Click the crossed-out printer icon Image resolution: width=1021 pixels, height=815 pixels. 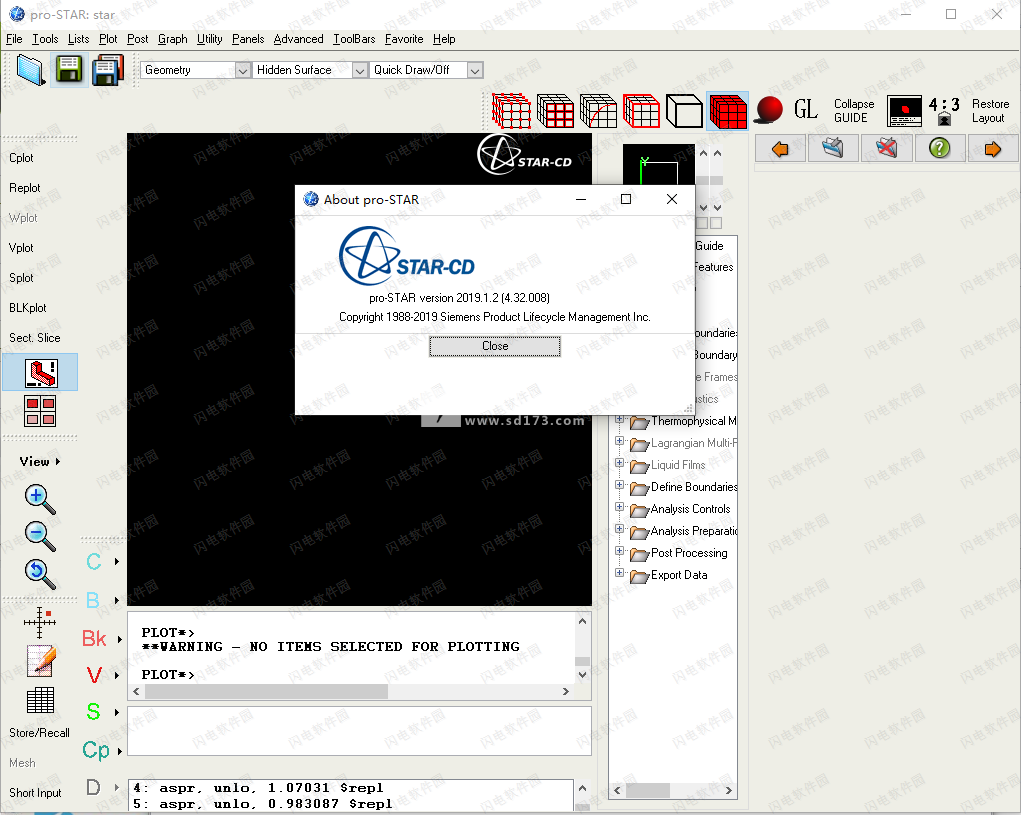click(x=886, y=149)
